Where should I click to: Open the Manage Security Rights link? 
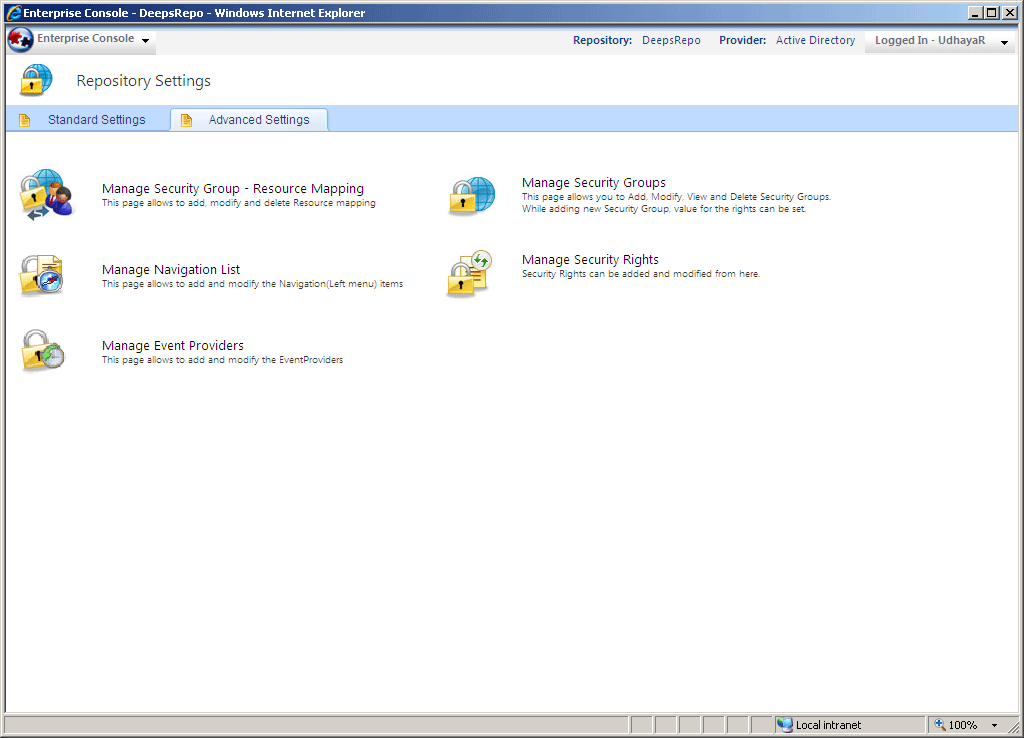590,259
